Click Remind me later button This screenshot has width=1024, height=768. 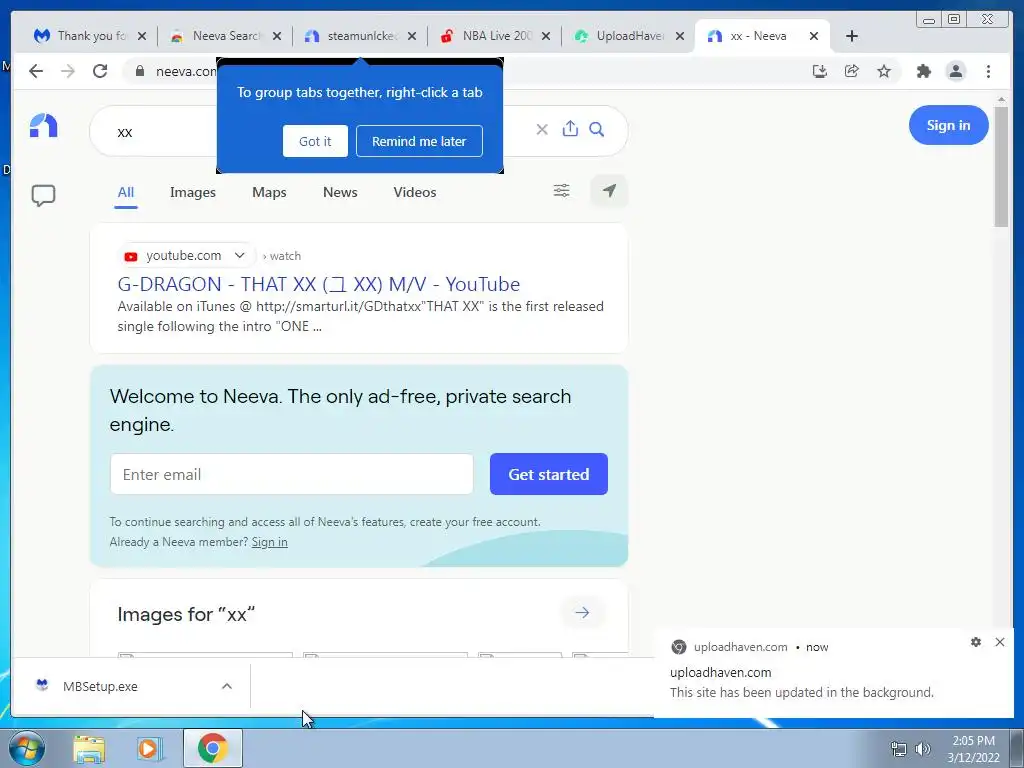click(419, 141)
